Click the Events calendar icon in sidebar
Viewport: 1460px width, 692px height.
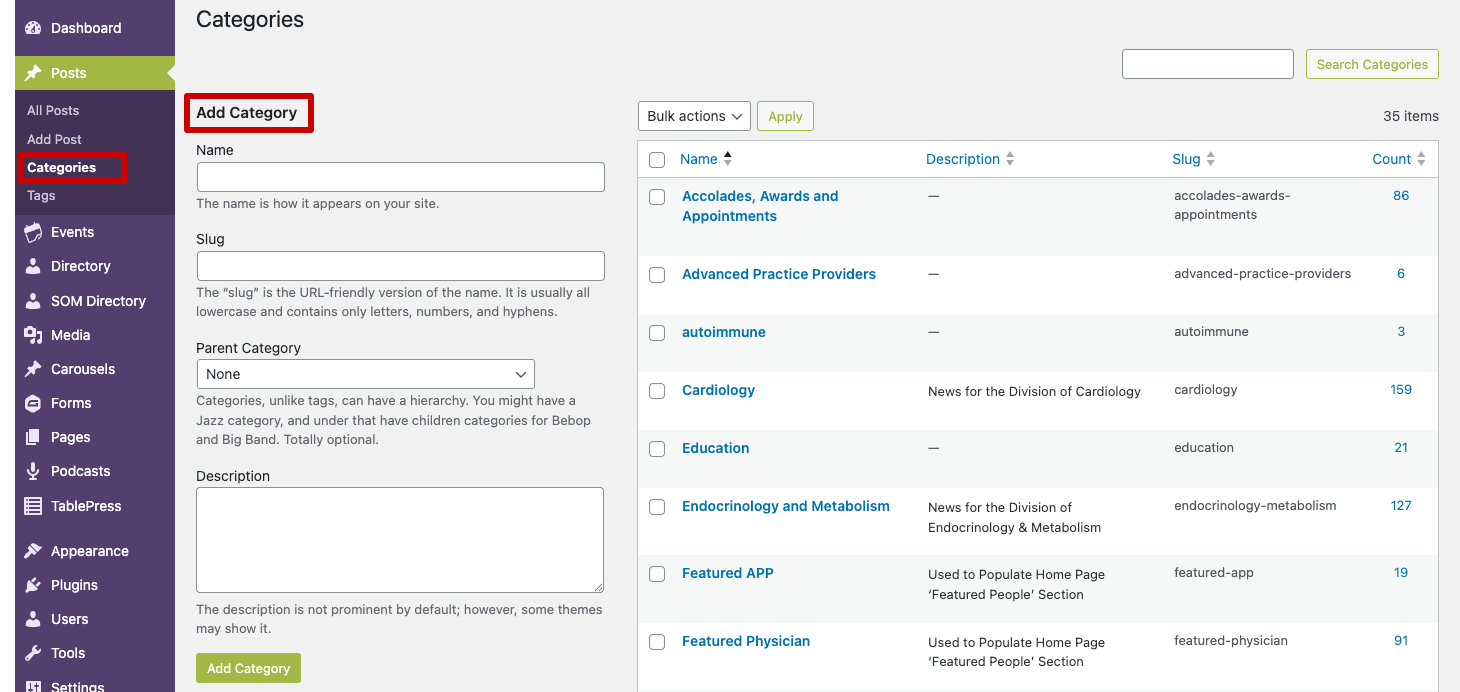pos(33,232)
